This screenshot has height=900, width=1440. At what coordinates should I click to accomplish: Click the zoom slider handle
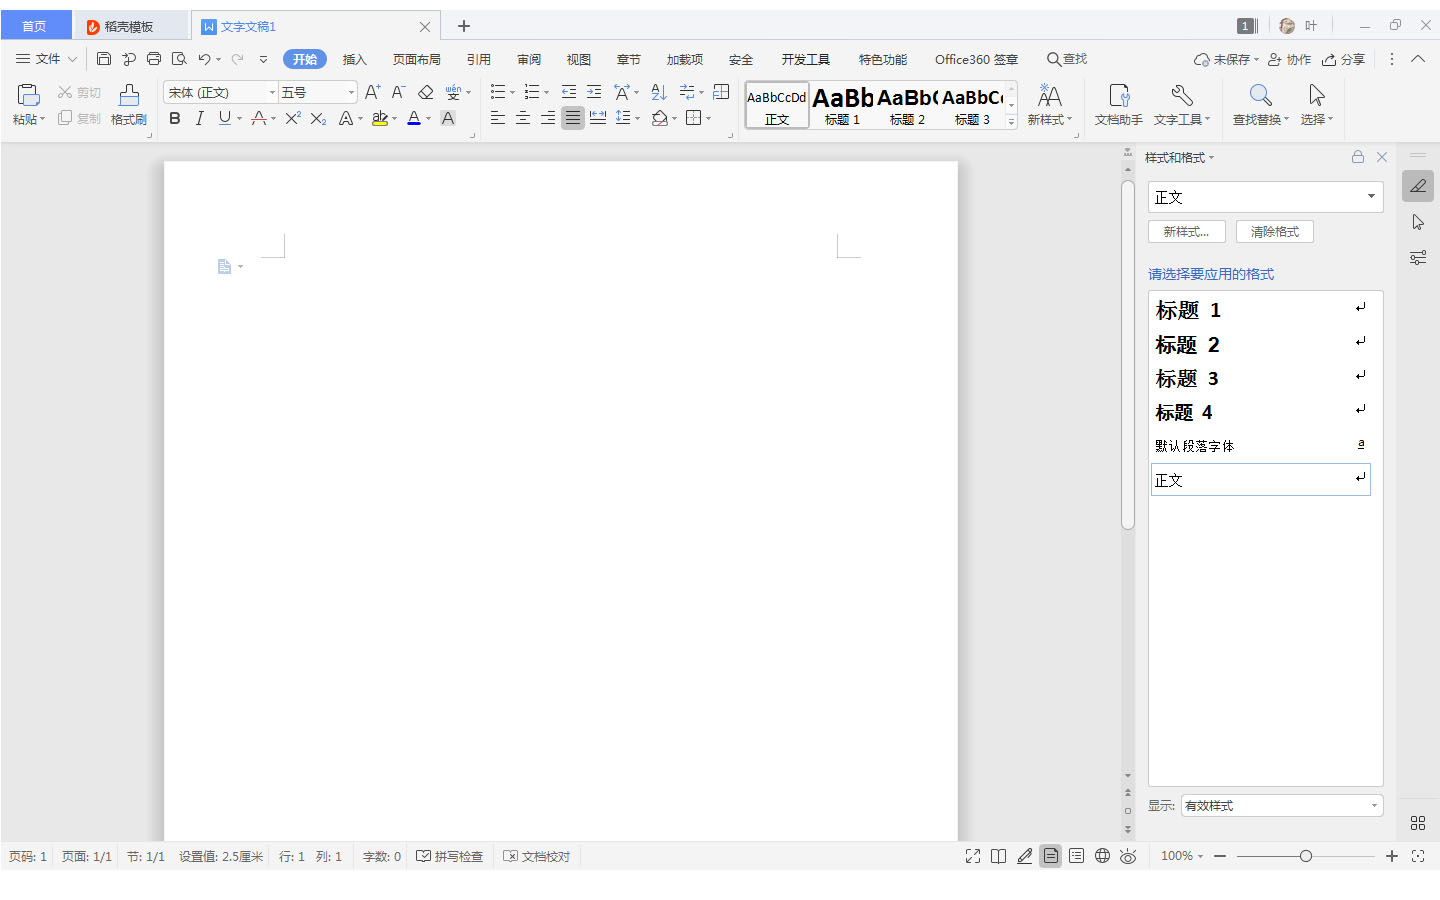(x=1305, y=856)
